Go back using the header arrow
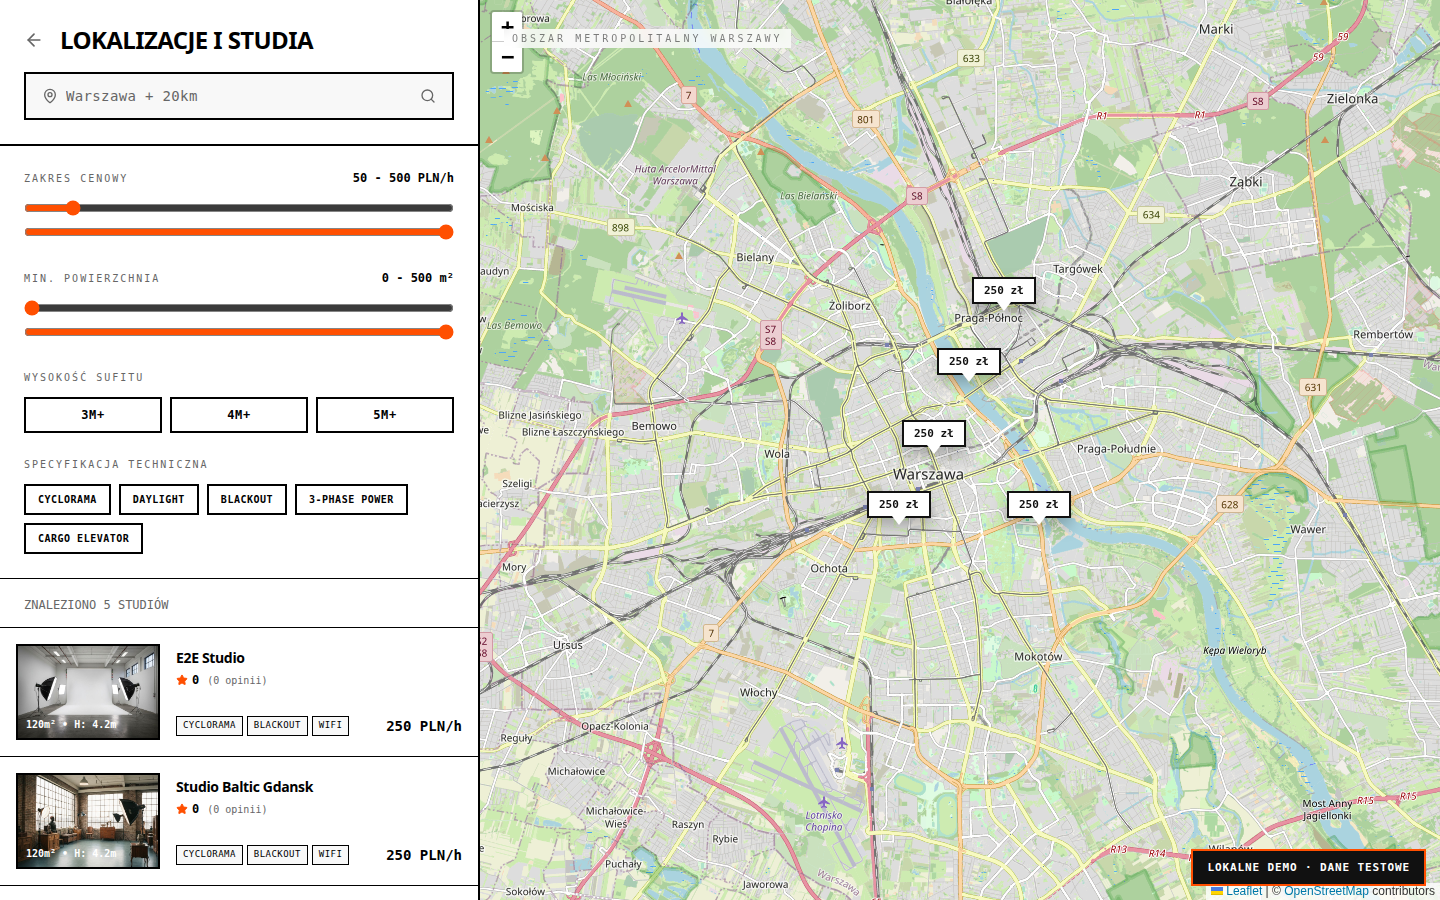 click(x=34, y=40)
